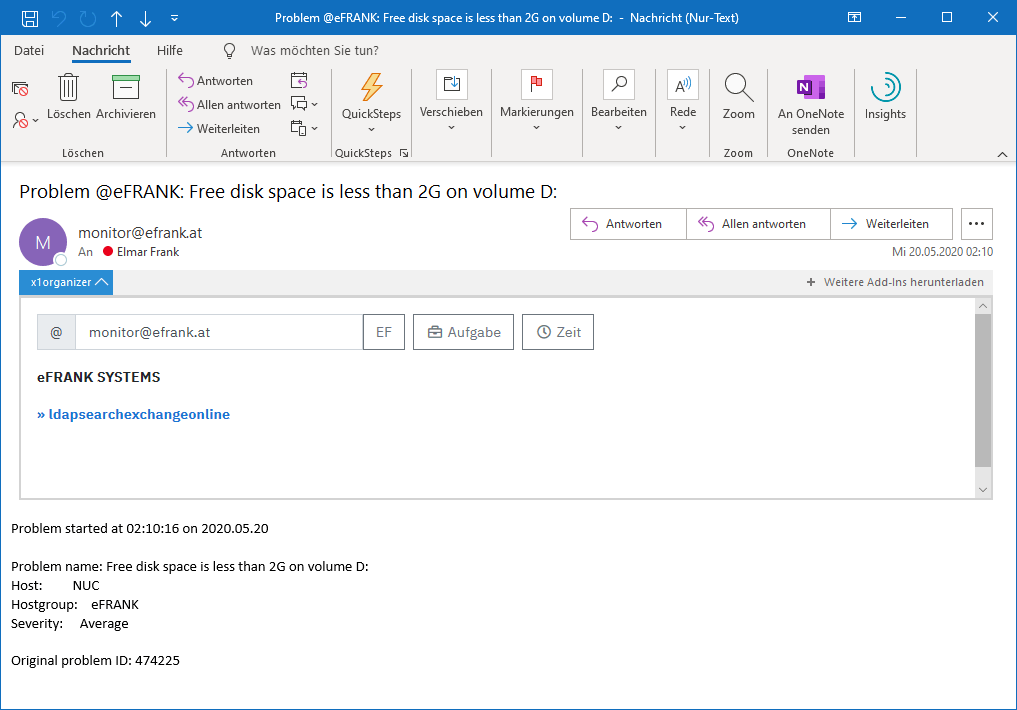Screen dimensions: 1017x710
Task: Click sender address monitor@efrank.at in header
Action: 140,233
